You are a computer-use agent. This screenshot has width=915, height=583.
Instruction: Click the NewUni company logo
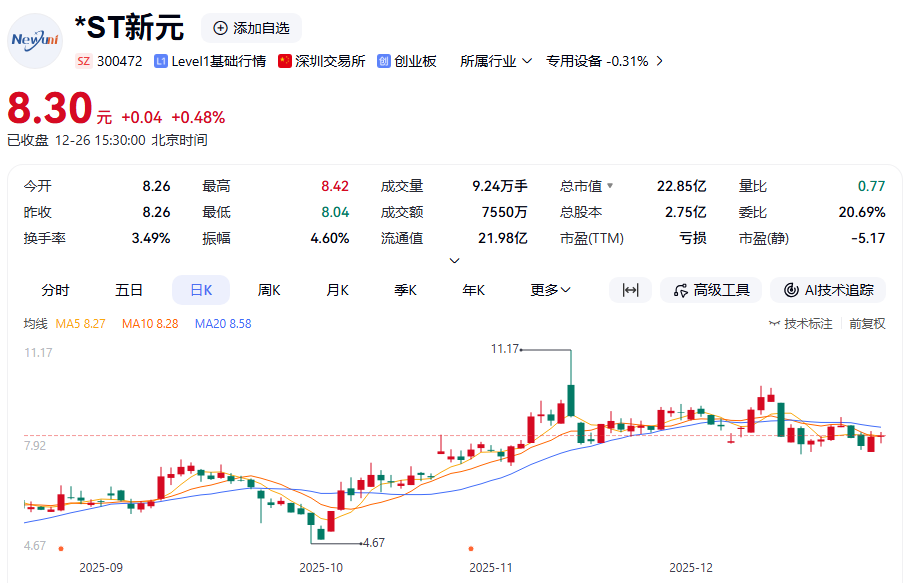34,40
